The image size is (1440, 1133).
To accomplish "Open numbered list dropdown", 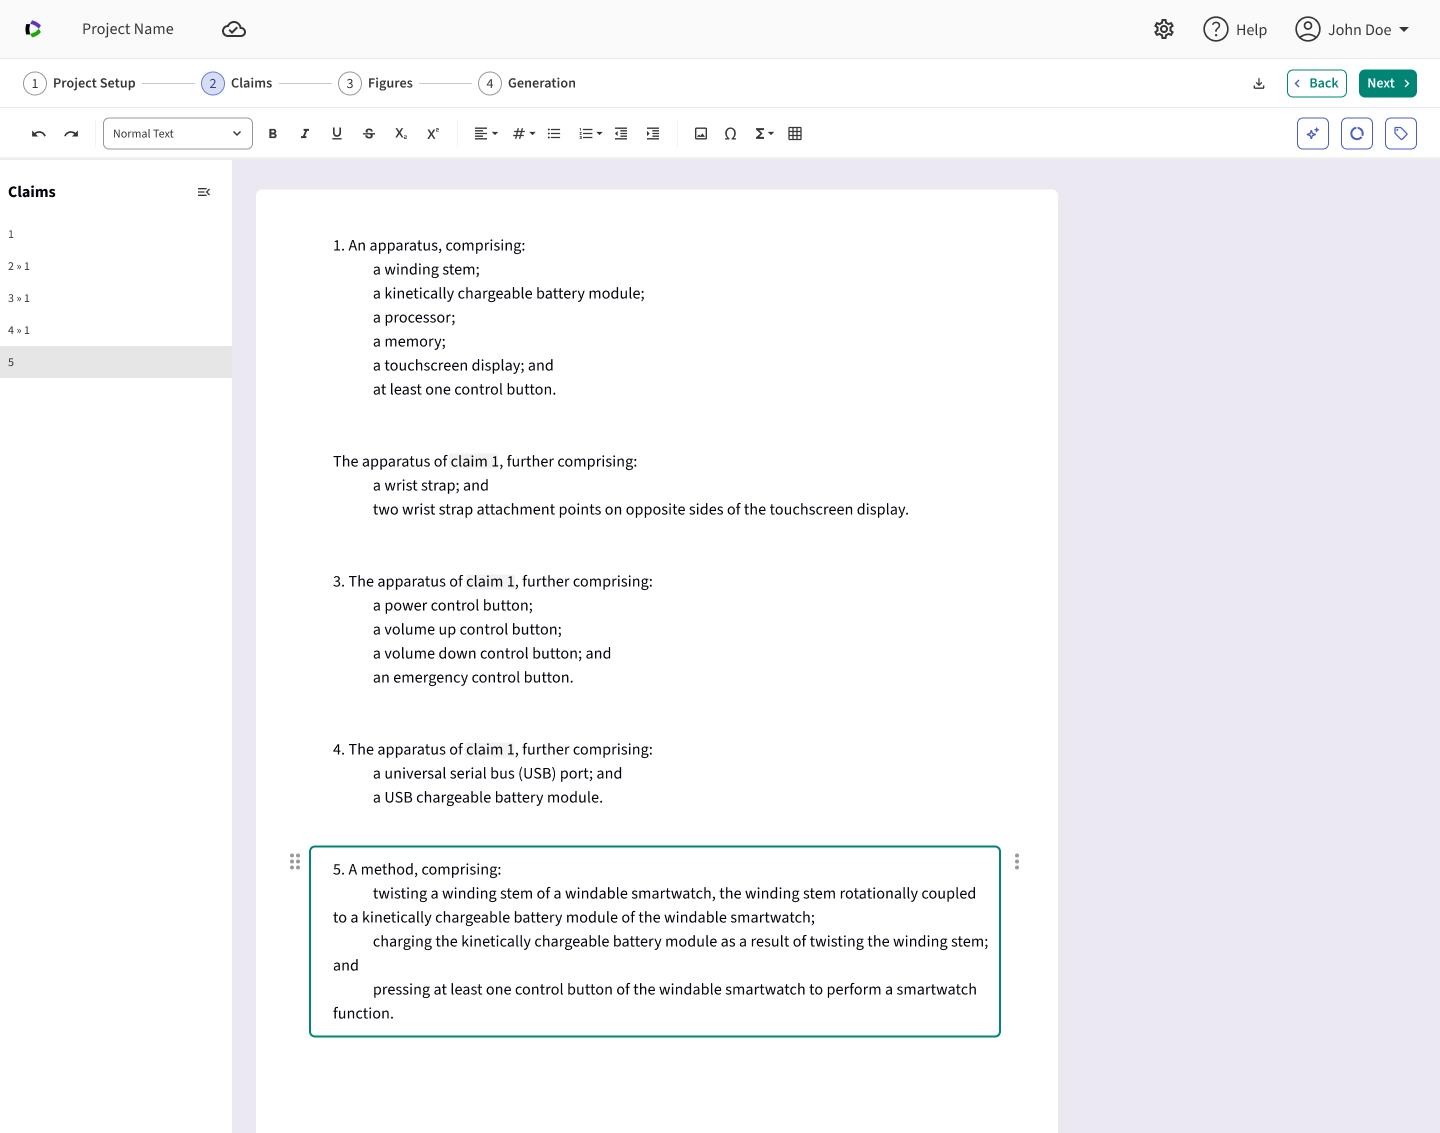I will click(x=590, y=134).
